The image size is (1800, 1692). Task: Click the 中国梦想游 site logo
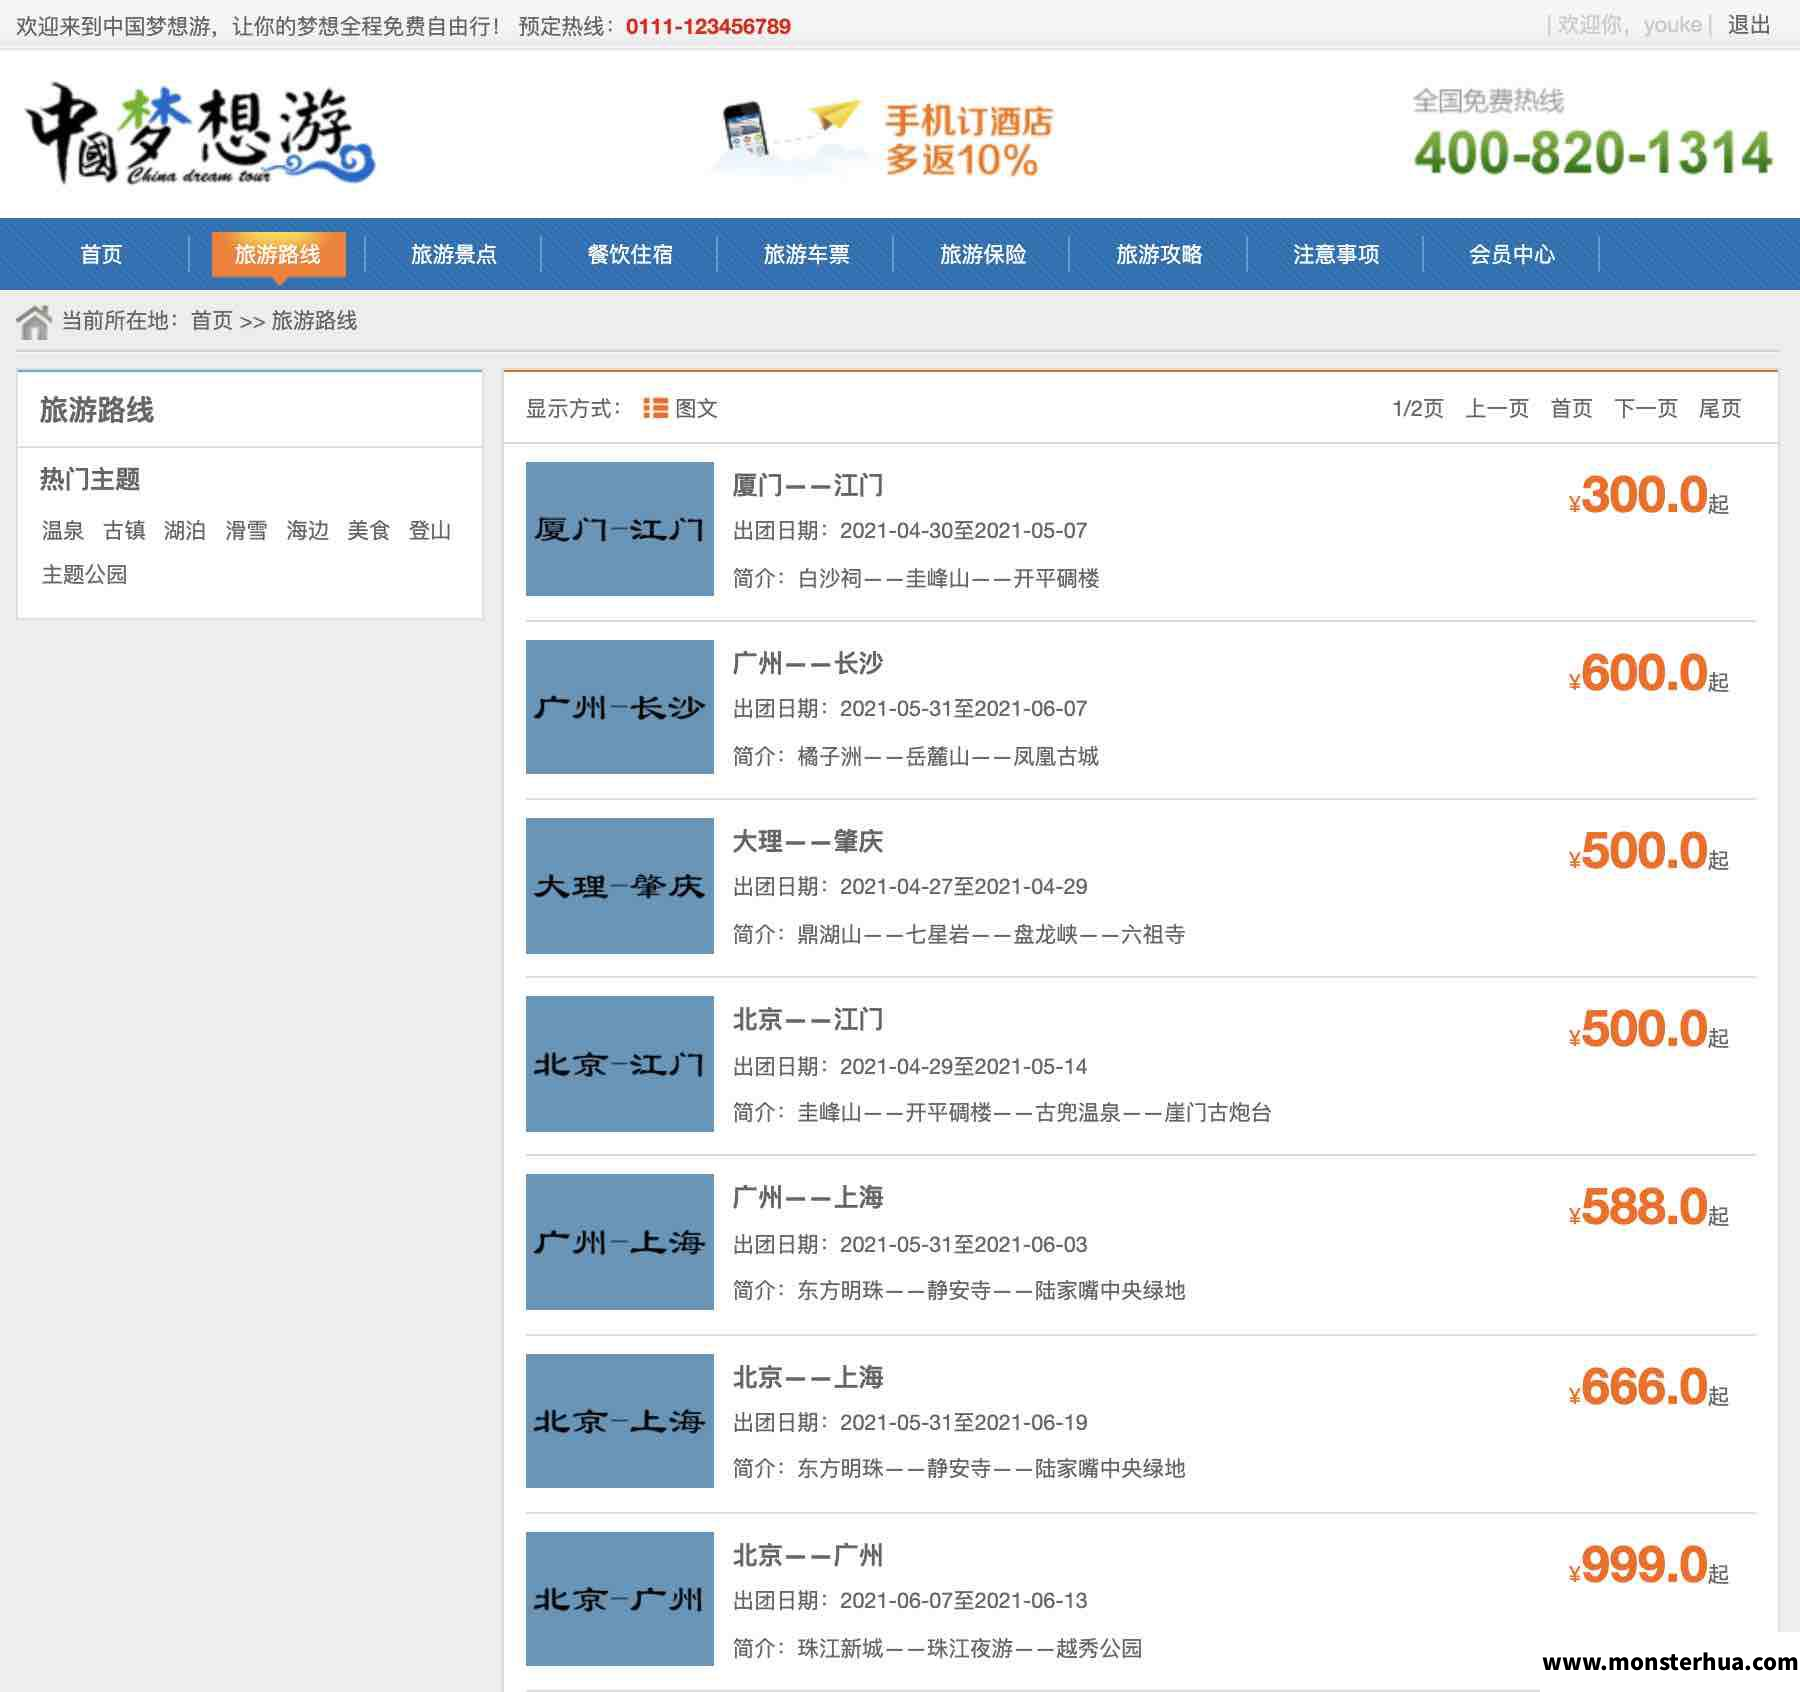(200, 133)
